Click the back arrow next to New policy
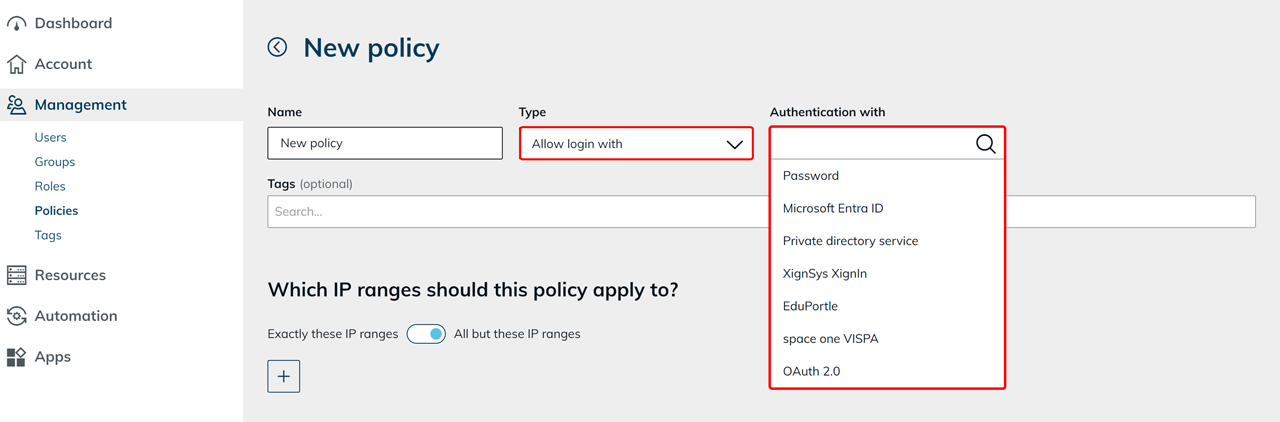 coord(277,47)
